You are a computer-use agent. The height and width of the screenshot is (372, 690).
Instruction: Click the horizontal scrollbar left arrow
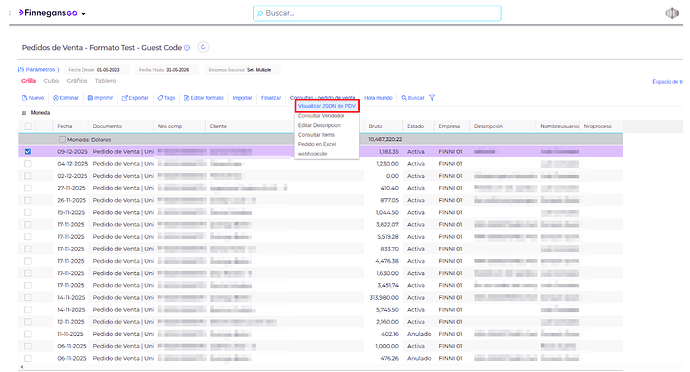click(x=22, y=367)
